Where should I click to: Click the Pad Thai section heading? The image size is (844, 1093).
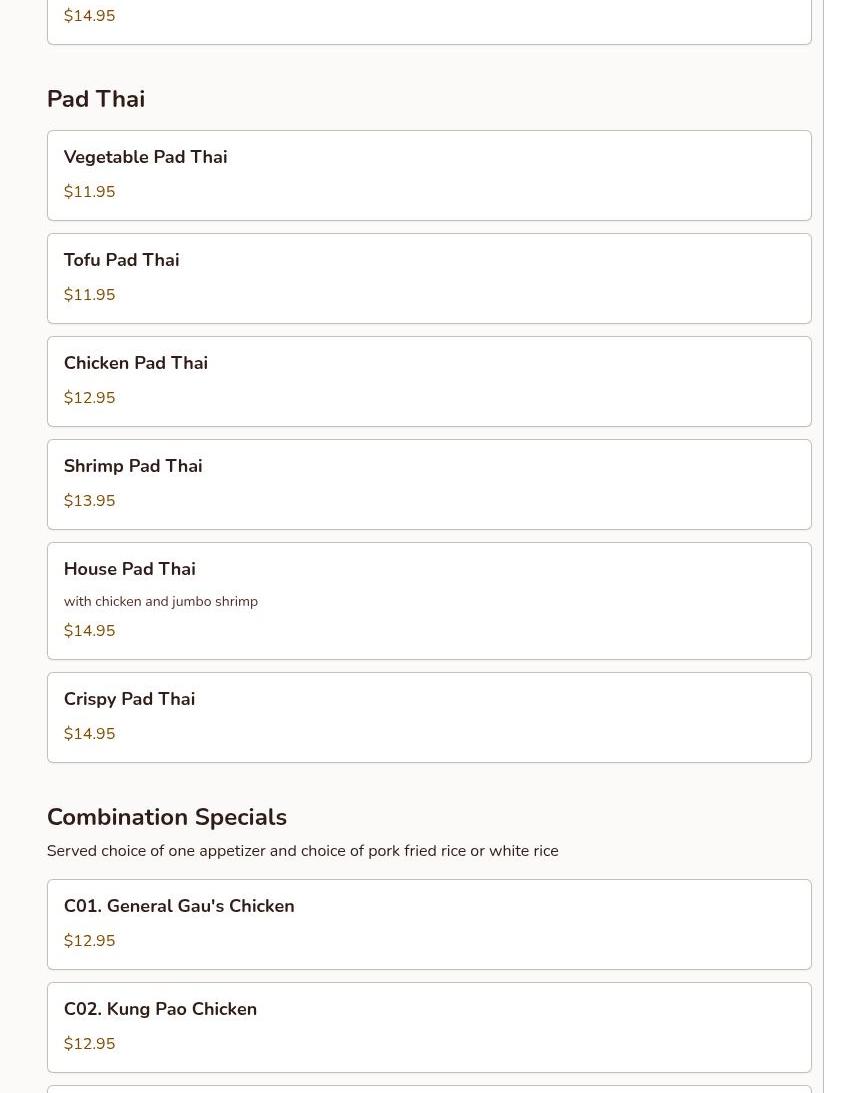(x=95, y=99)
